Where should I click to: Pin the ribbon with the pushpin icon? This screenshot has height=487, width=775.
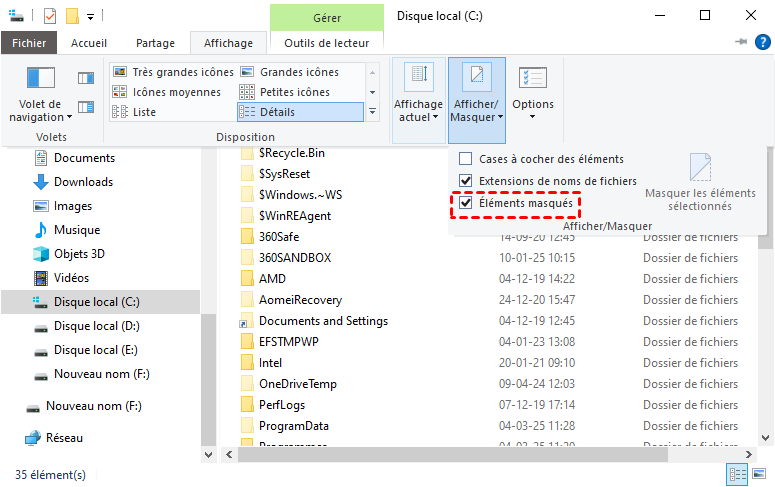741,42
